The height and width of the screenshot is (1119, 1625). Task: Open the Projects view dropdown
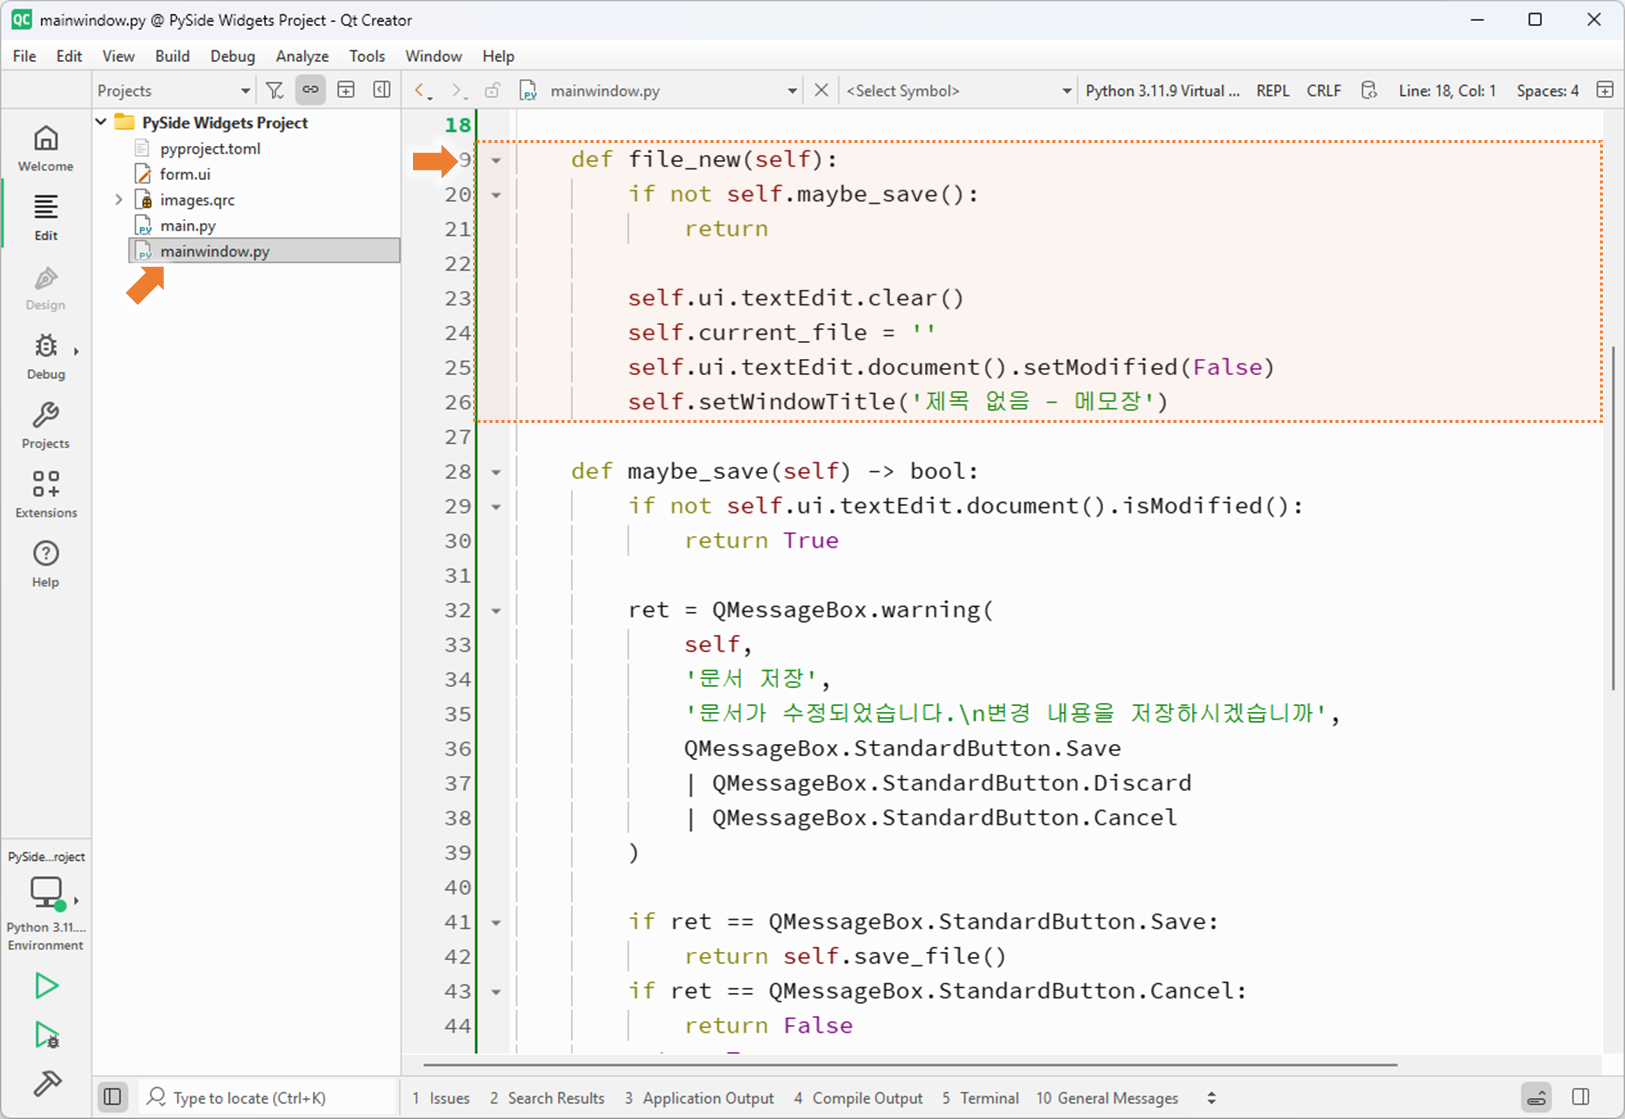point(174,90)
